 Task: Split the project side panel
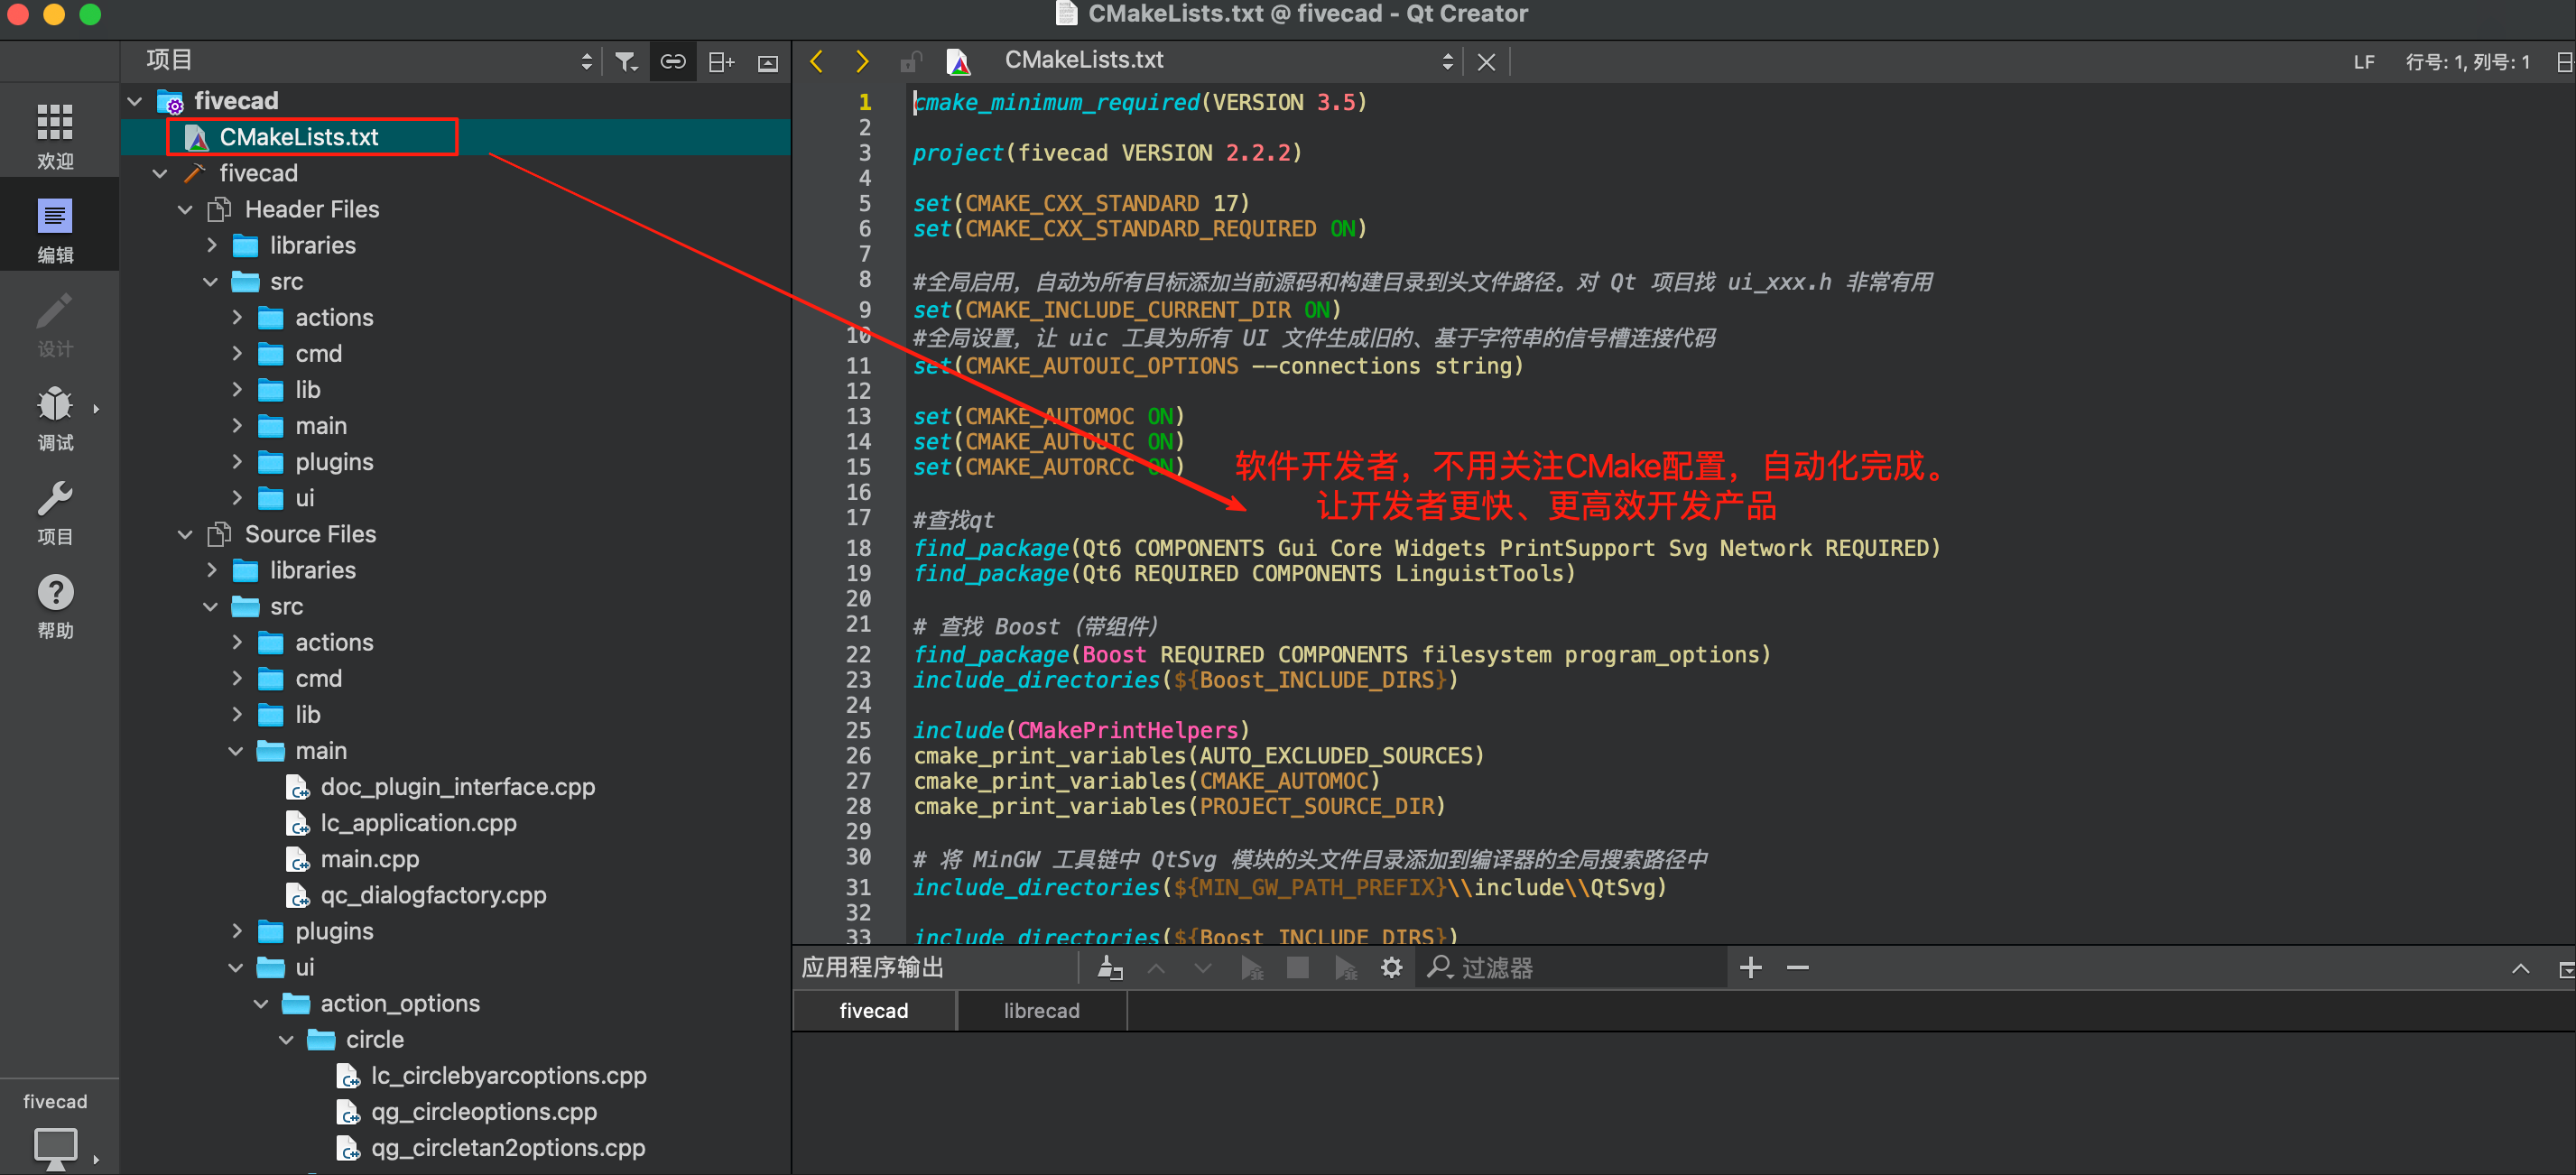point(721,62)
